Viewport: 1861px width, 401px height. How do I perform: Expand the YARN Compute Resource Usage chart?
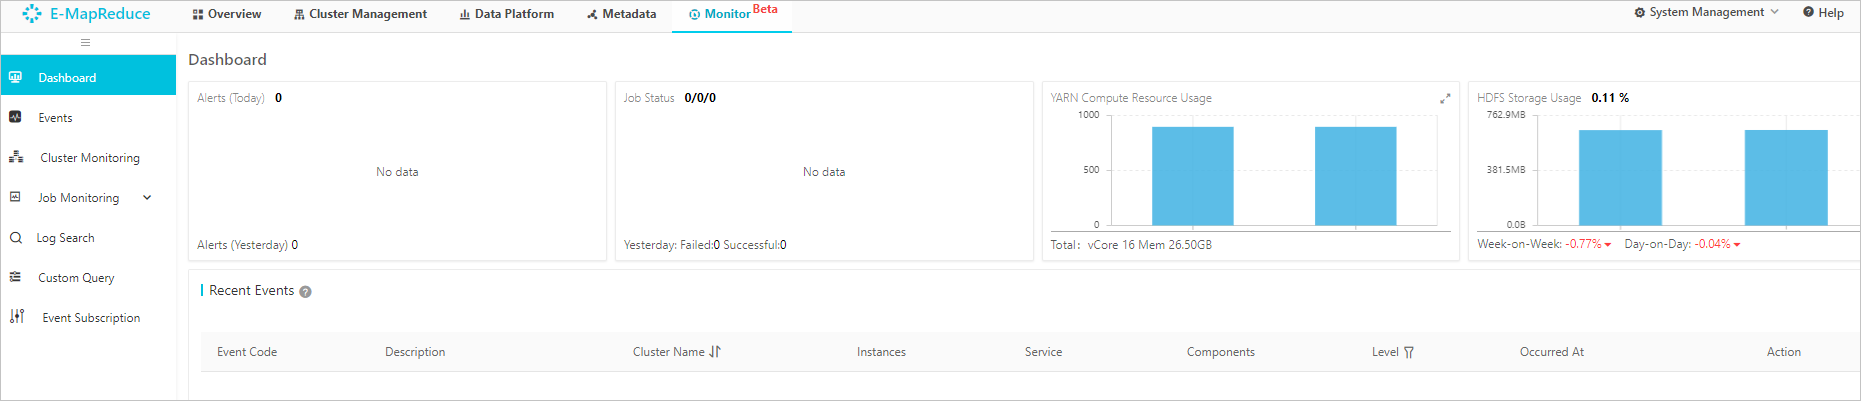1445,98
